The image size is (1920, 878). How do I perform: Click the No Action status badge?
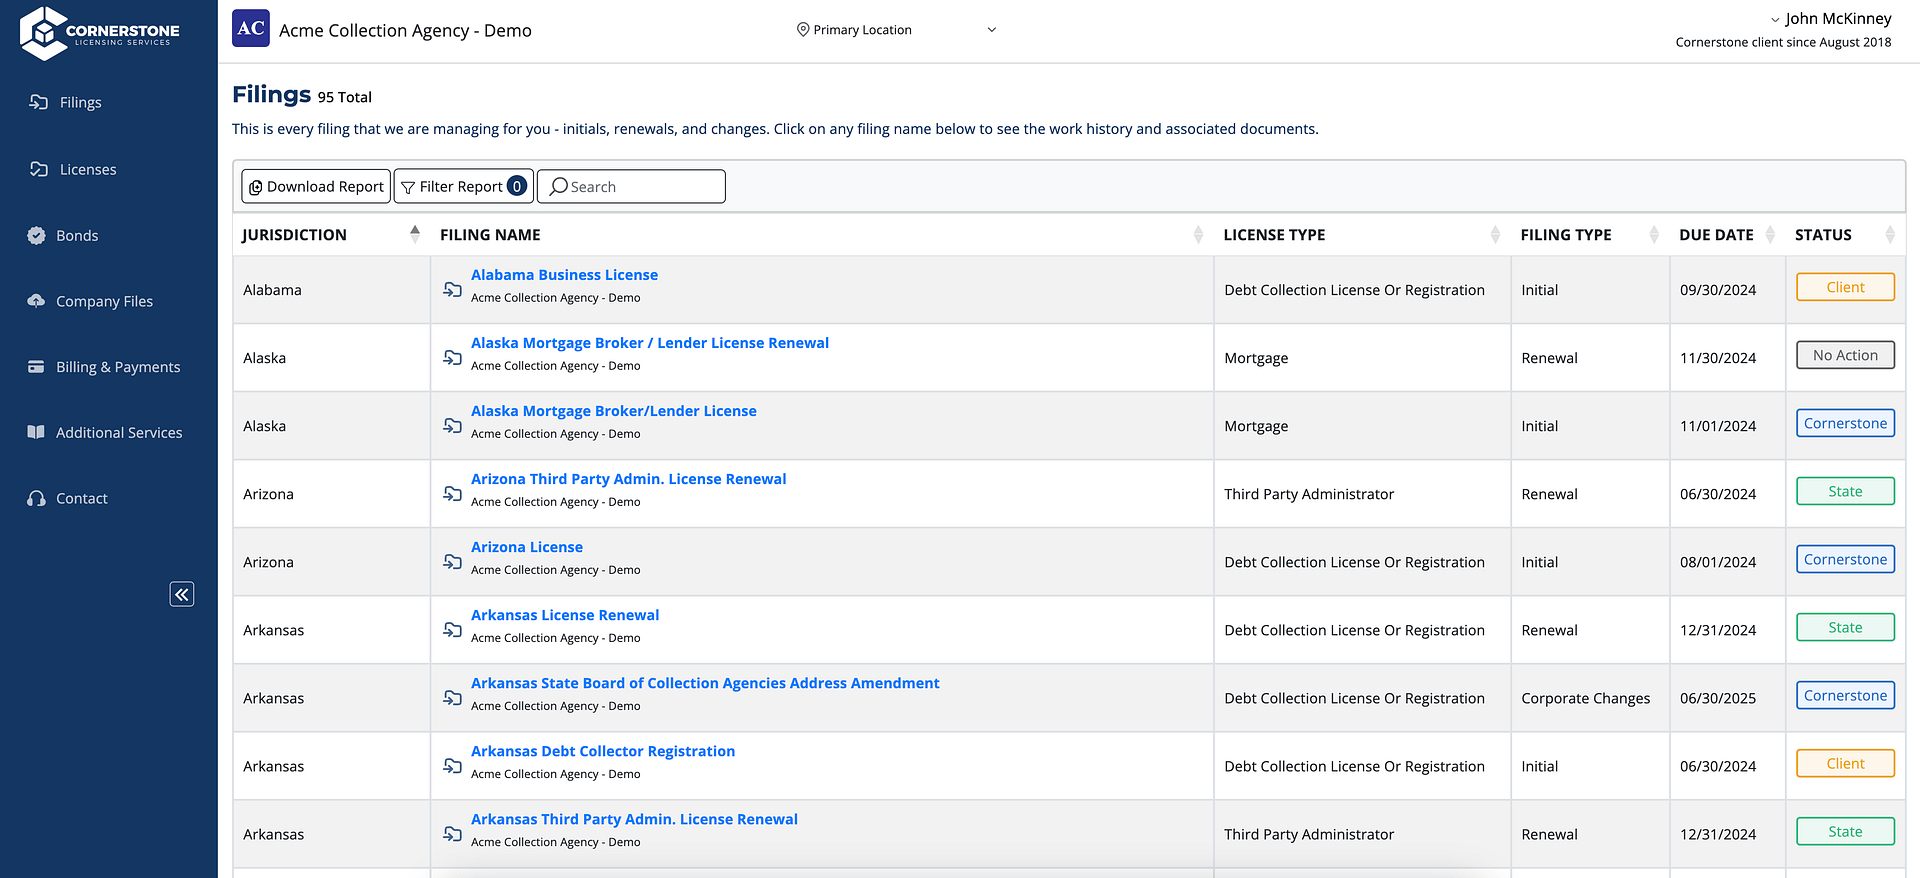tap(1845, 355)
